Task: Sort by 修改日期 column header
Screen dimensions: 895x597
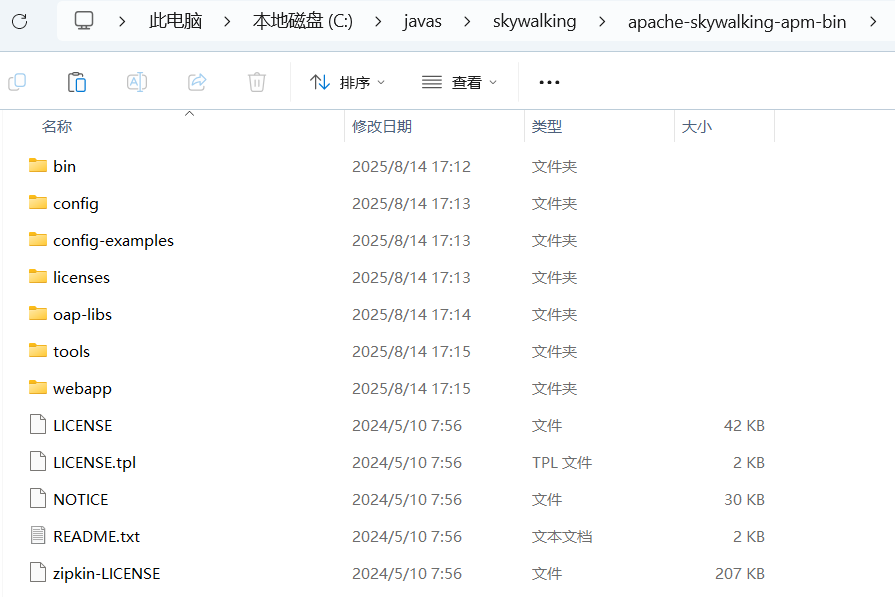Action: pos(382,126)
